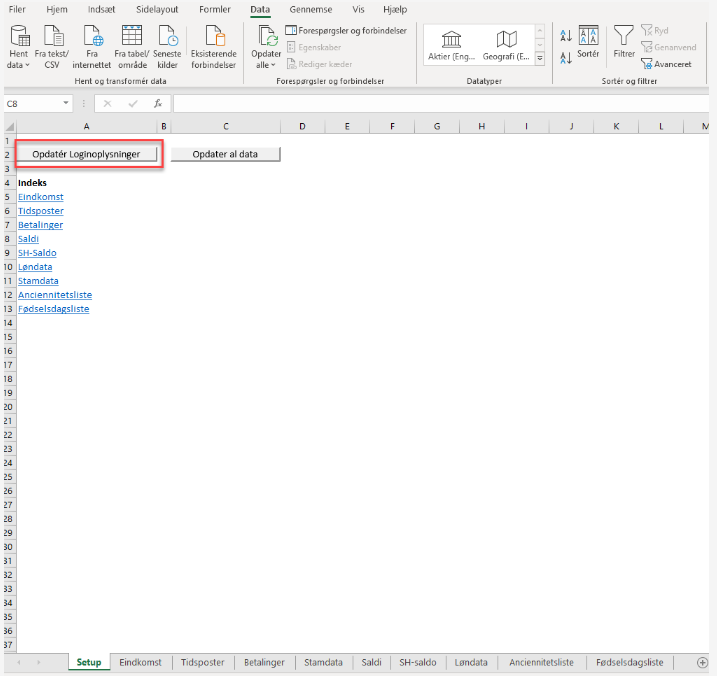The height and width of the screenshot is (676, 717).
Task: Click Genanvend filter
Action: (669, 47)
